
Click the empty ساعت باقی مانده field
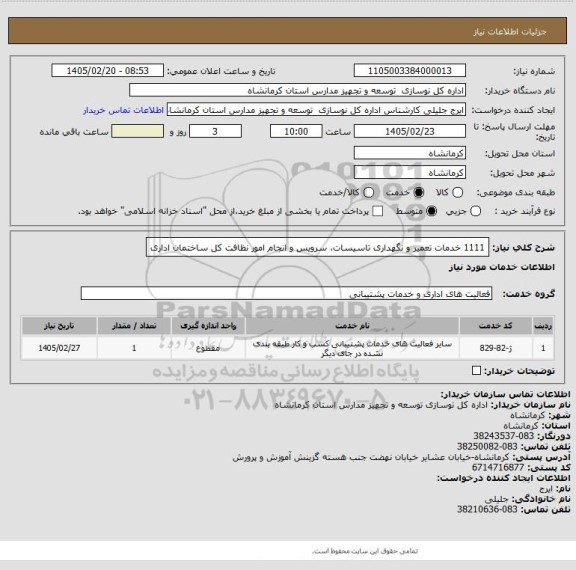(x=137, y=131)
